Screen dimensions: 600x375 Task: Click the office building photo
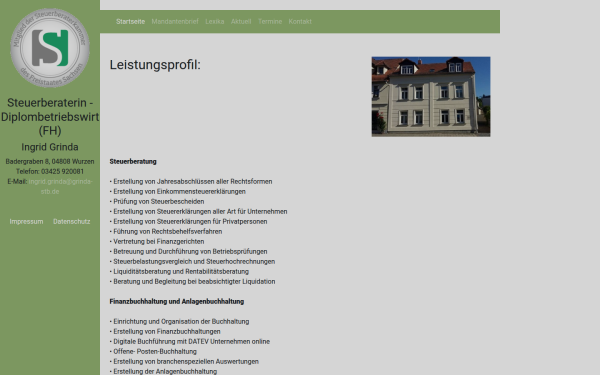[431, 96]
